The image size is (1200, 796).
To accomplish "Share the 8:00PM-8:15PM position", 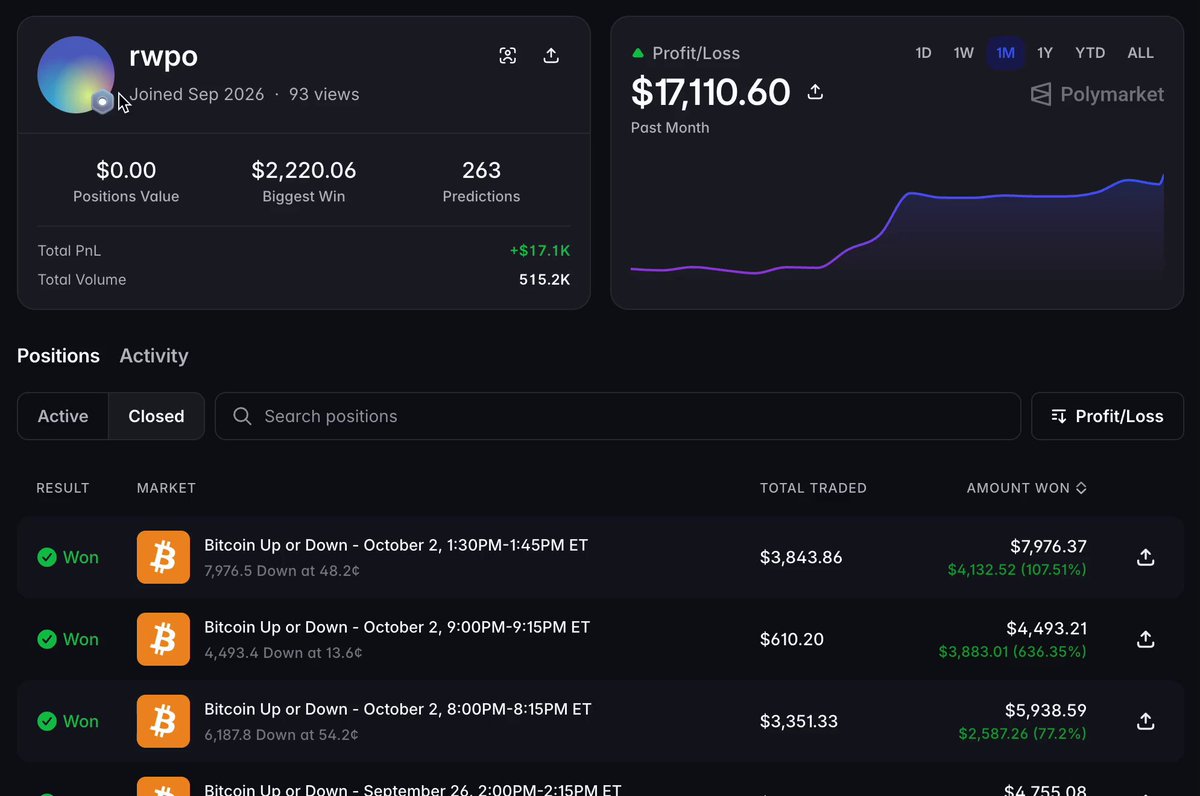I will pos(1146,721).
